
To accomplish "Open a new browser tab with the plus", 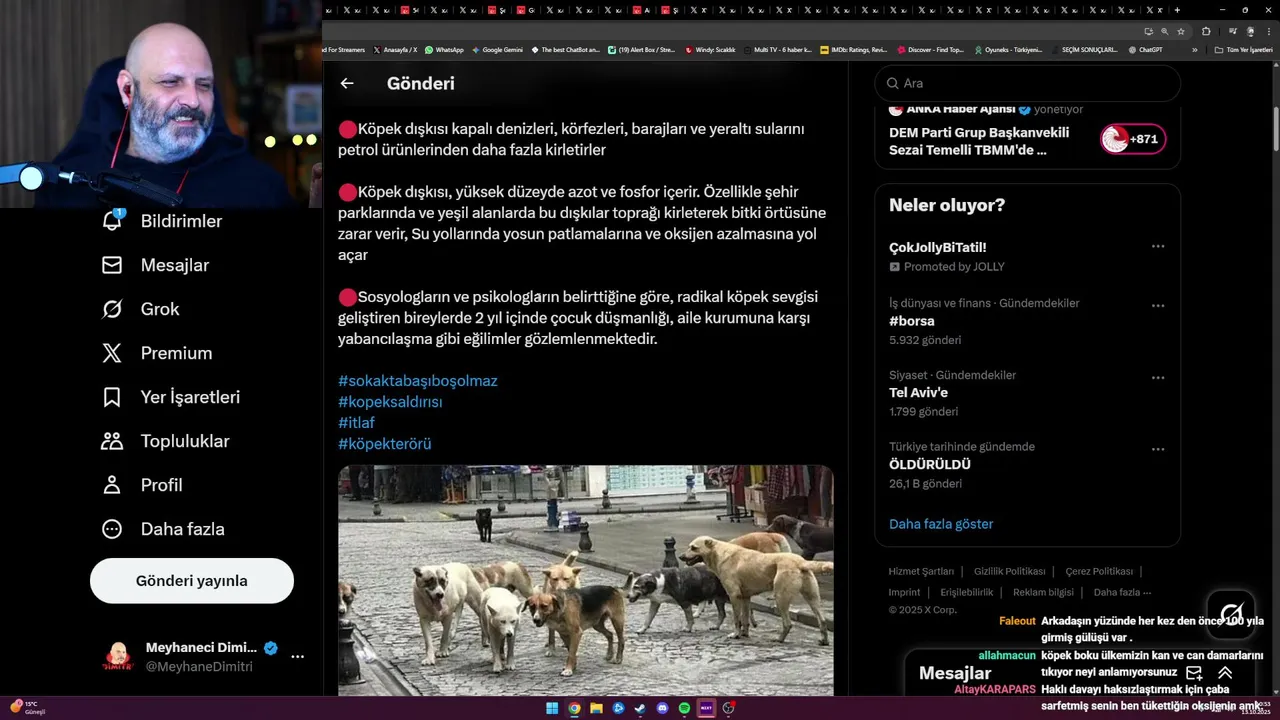I will [x=1177, y=10].
